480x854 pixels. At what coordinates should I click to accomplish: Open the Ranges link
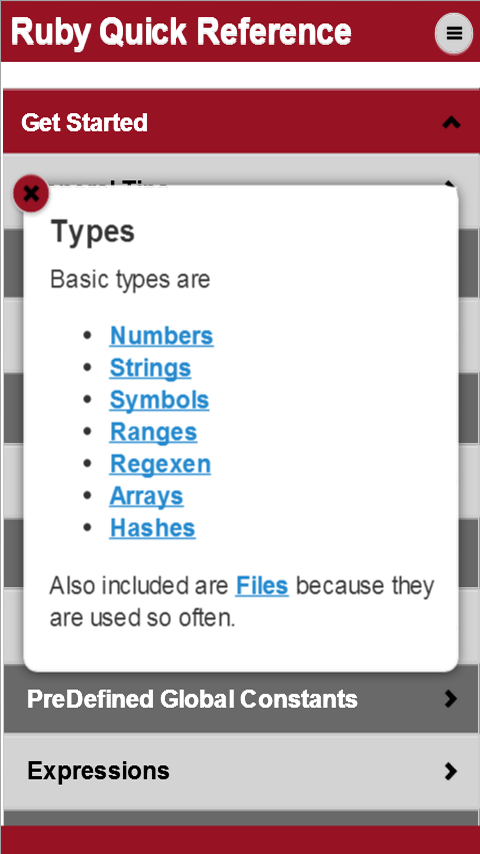click(153, 432)
